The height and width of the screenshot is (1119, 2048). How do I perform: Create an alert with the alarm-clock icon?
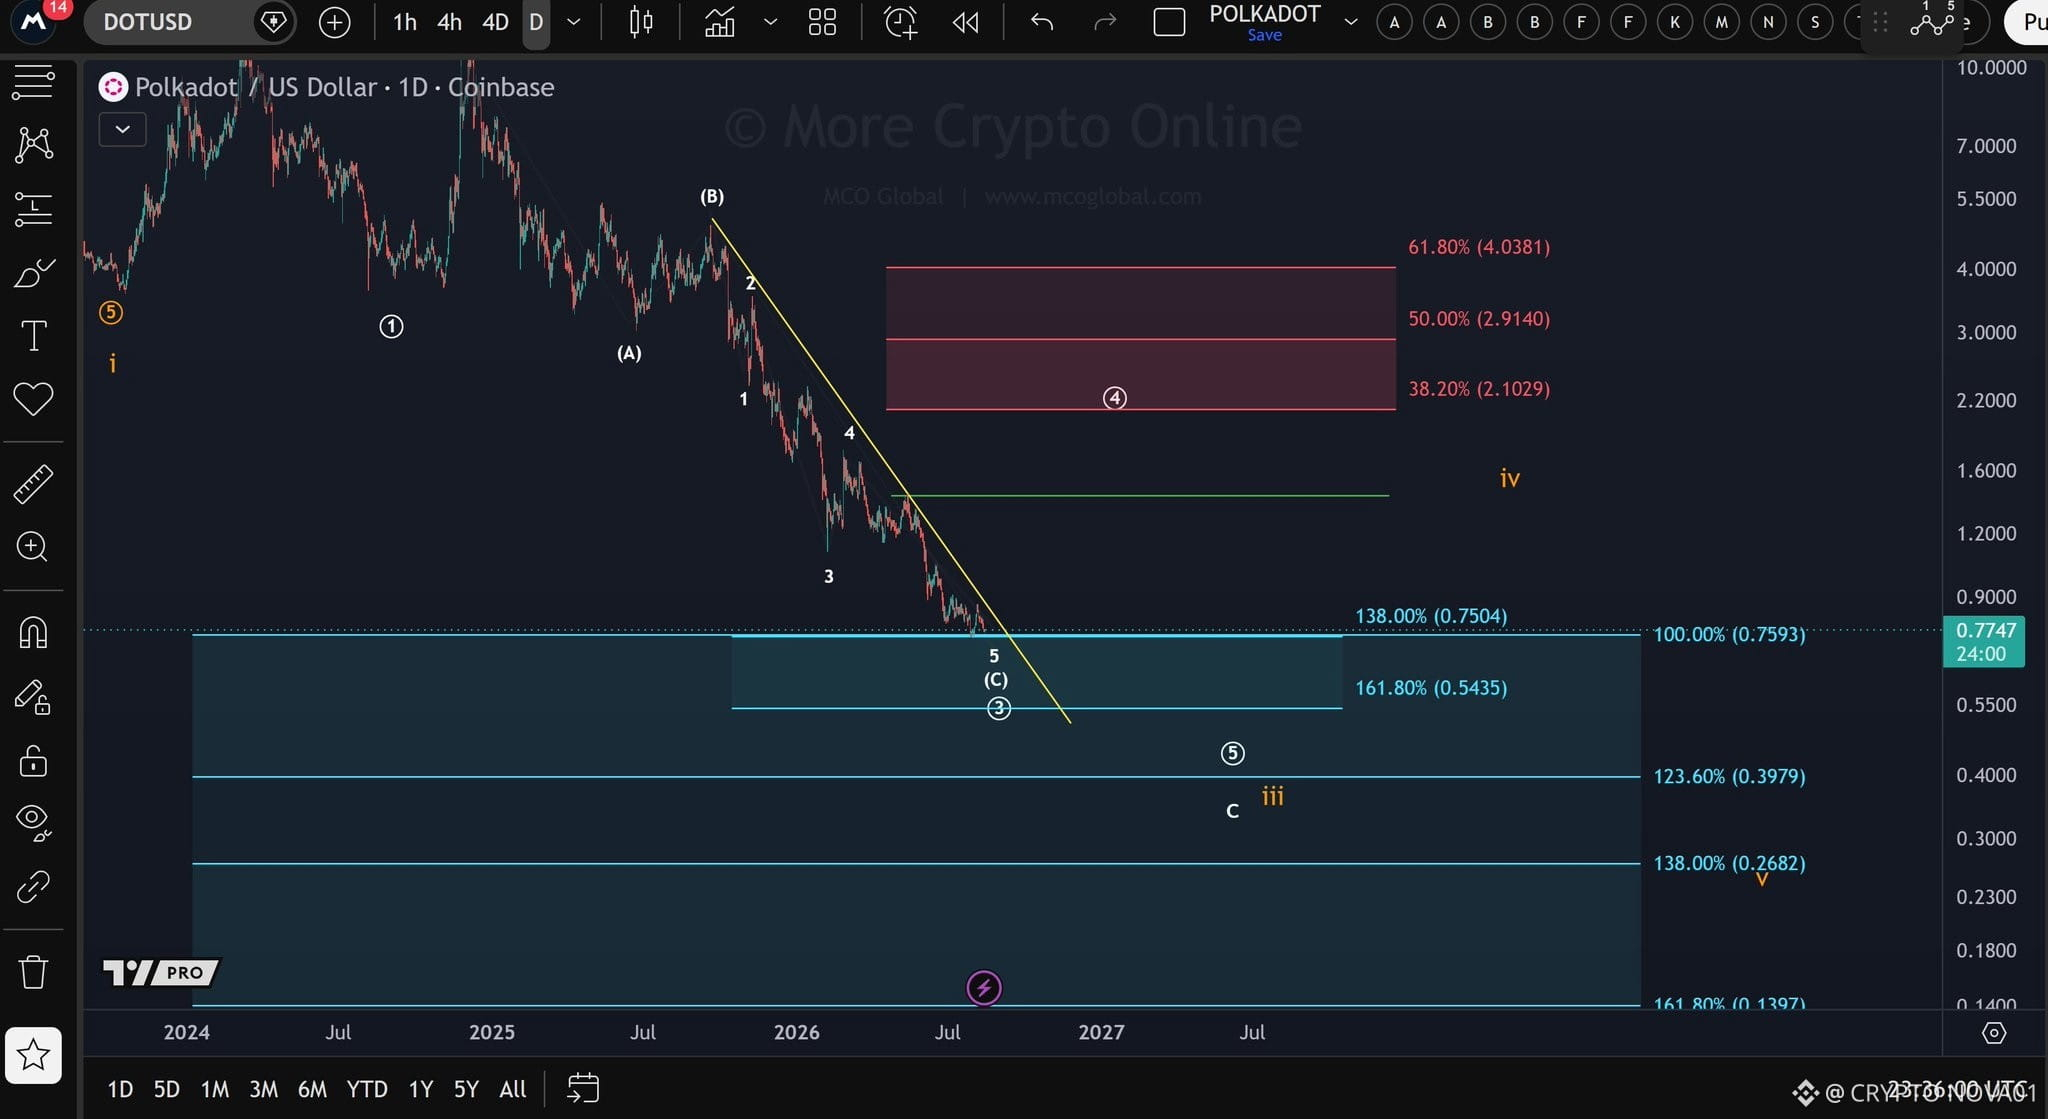[900, 22]
